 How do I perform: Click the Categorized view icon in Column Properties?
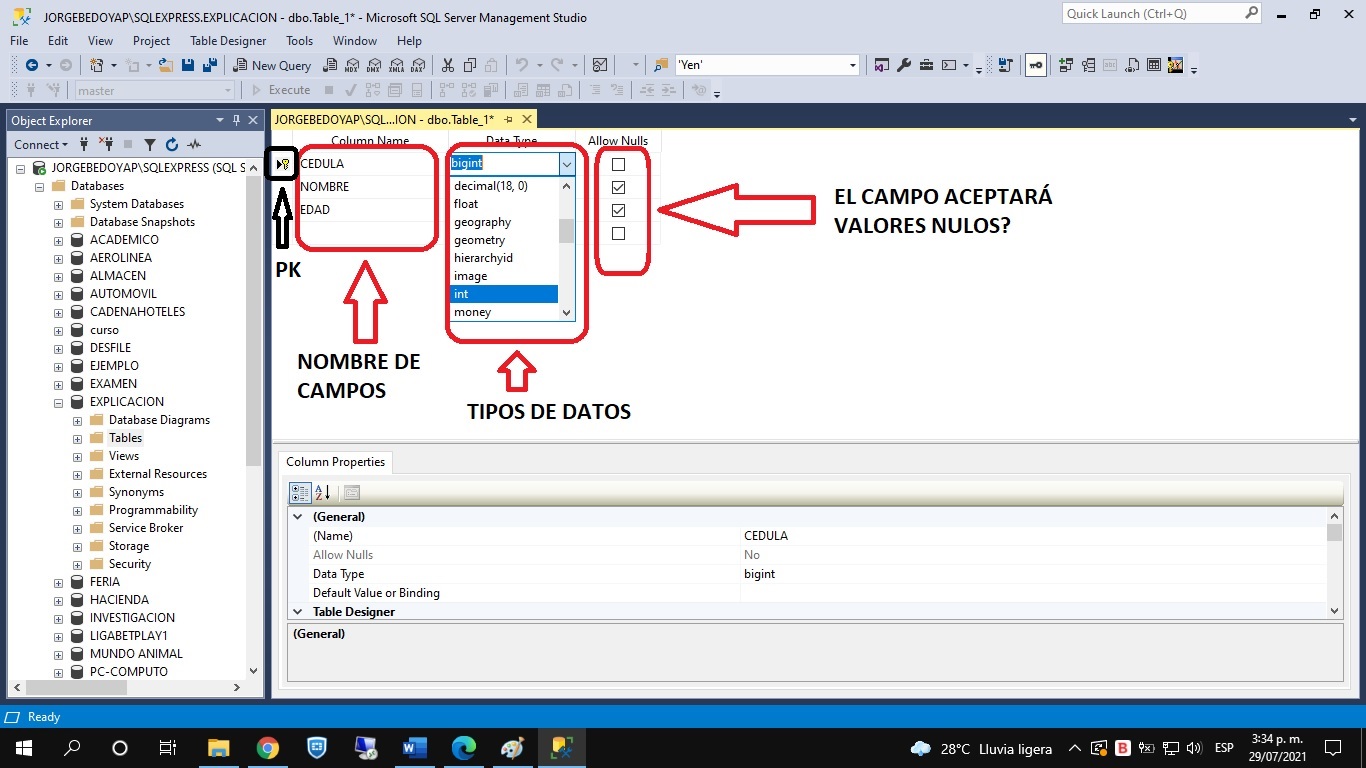pyautogui.click(x=299, y=492)
